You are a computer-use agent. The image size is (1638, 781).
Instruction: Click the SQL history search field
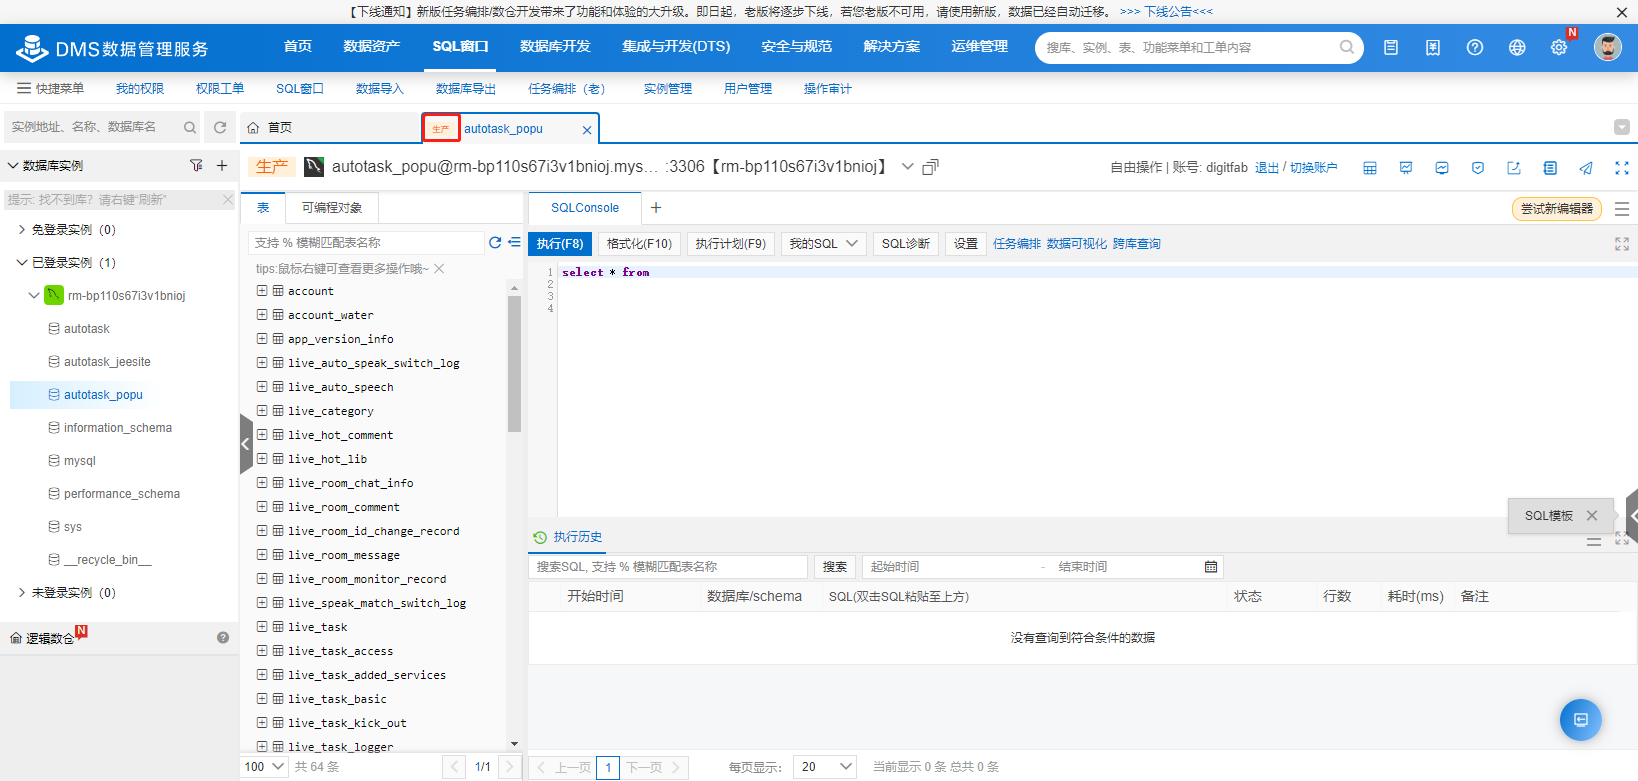(x=668, y=567)
